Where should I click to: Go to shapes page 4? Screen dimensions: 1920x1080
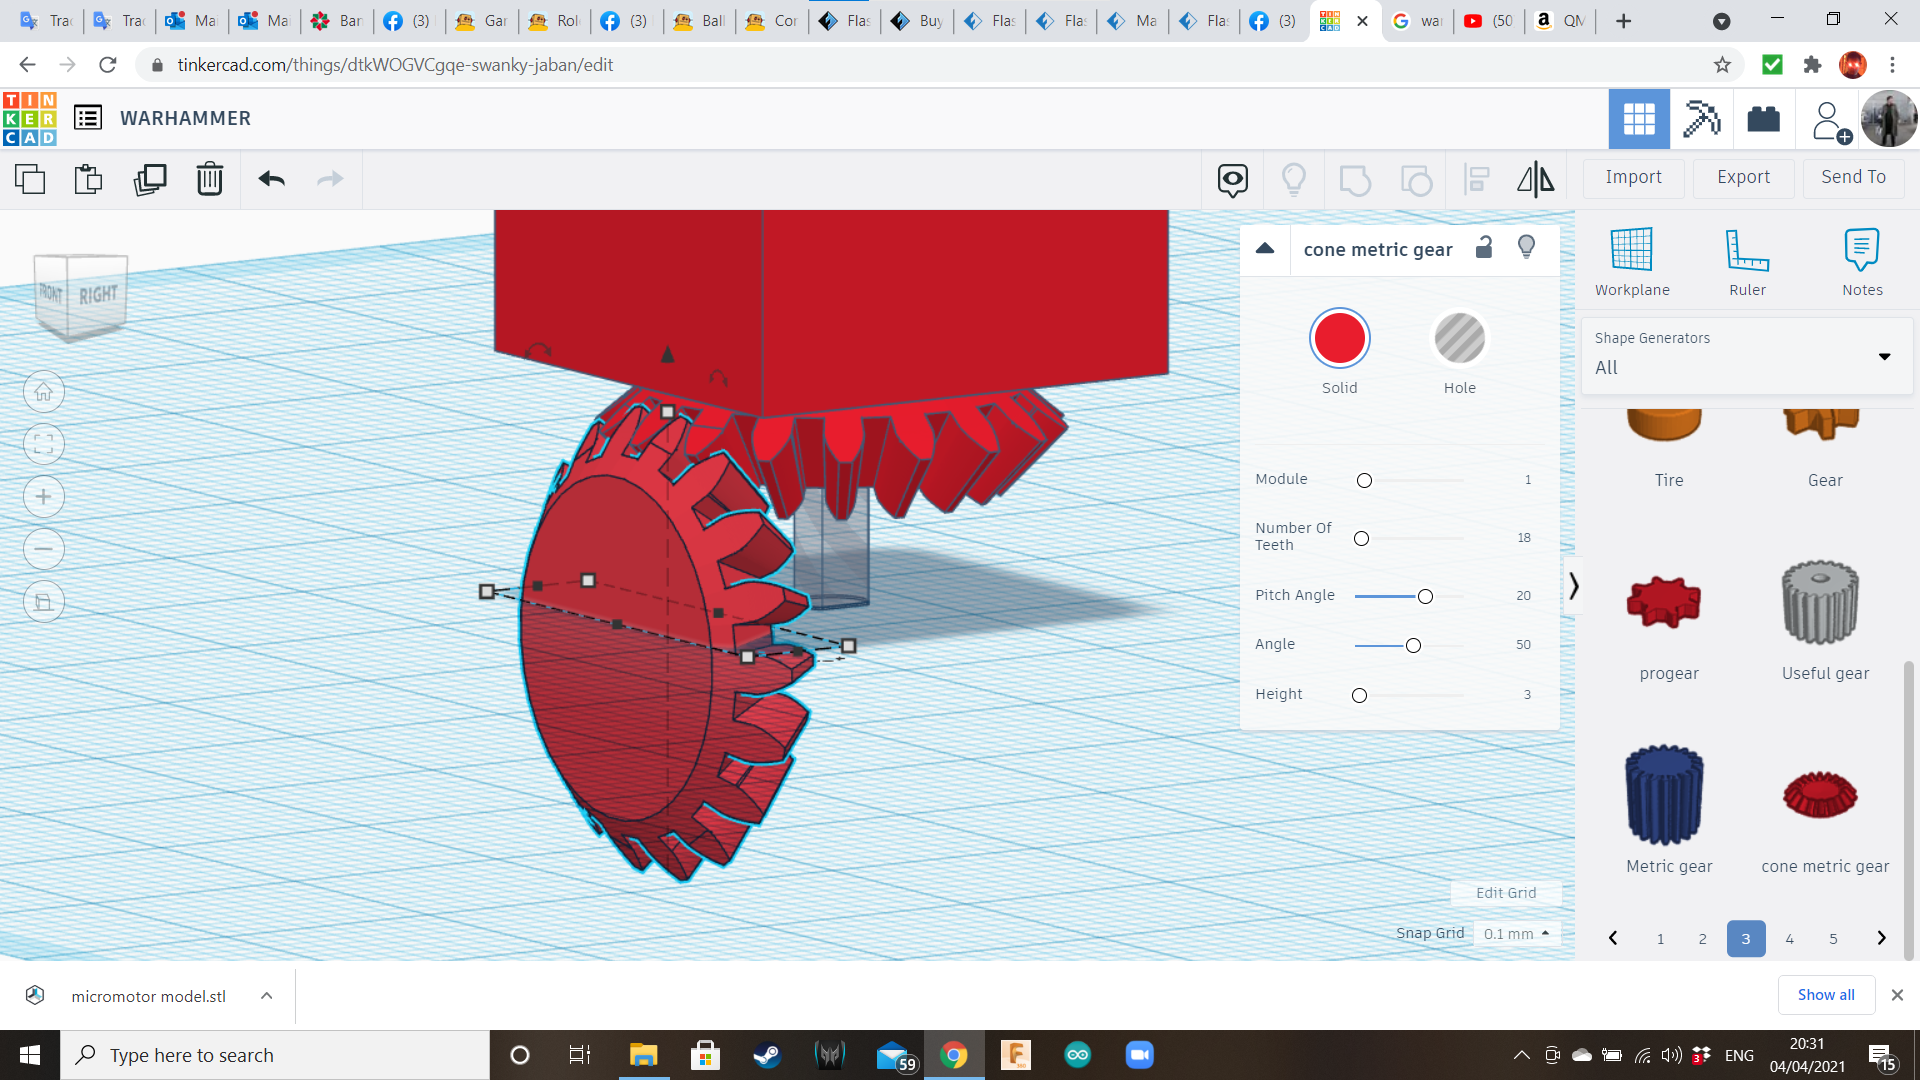[1789, 938]
